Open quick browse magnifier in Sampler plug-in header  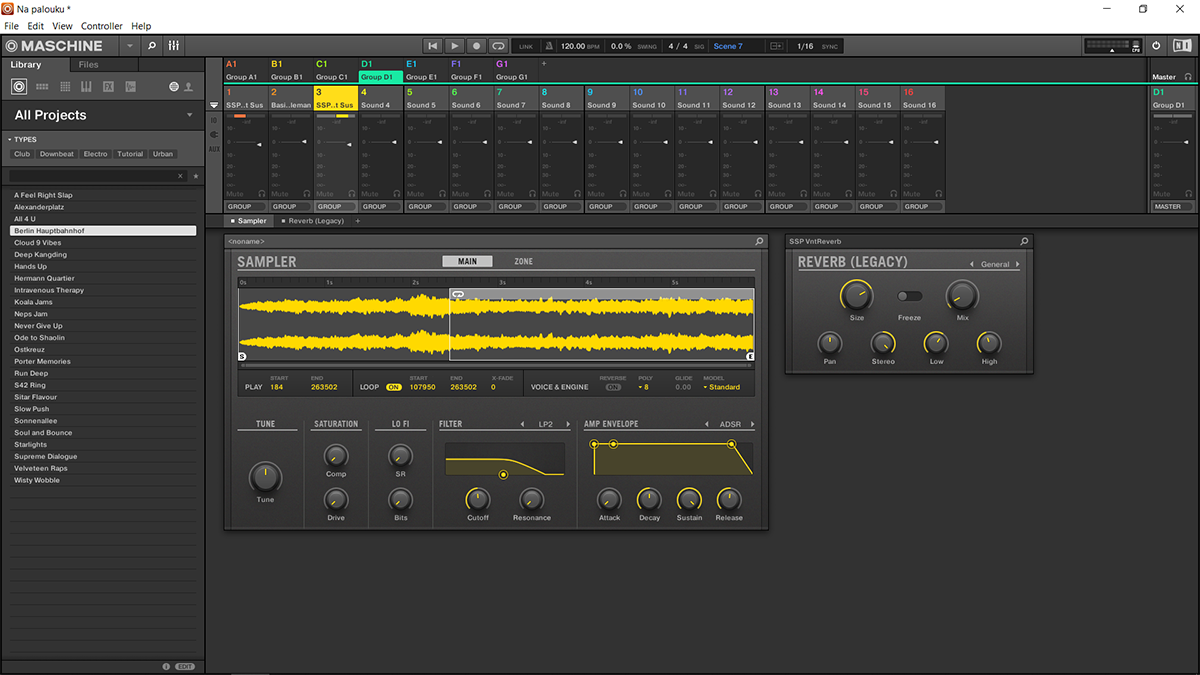[x=759, y=242]
